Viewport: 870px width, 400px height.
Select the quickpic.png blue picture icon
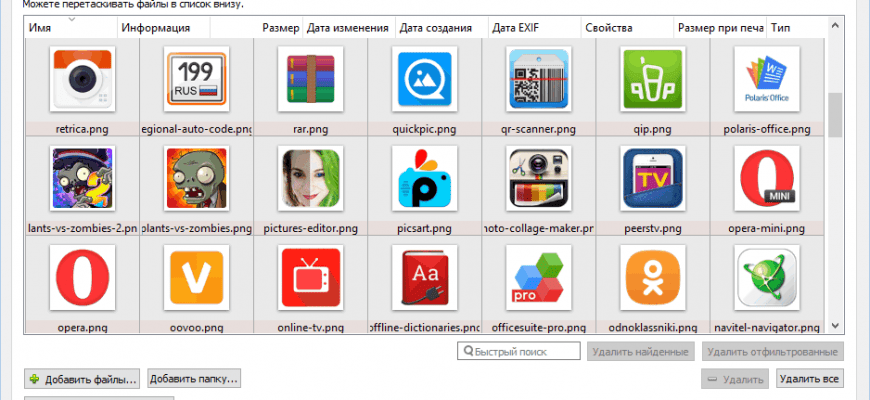click(x=424, y=79)
